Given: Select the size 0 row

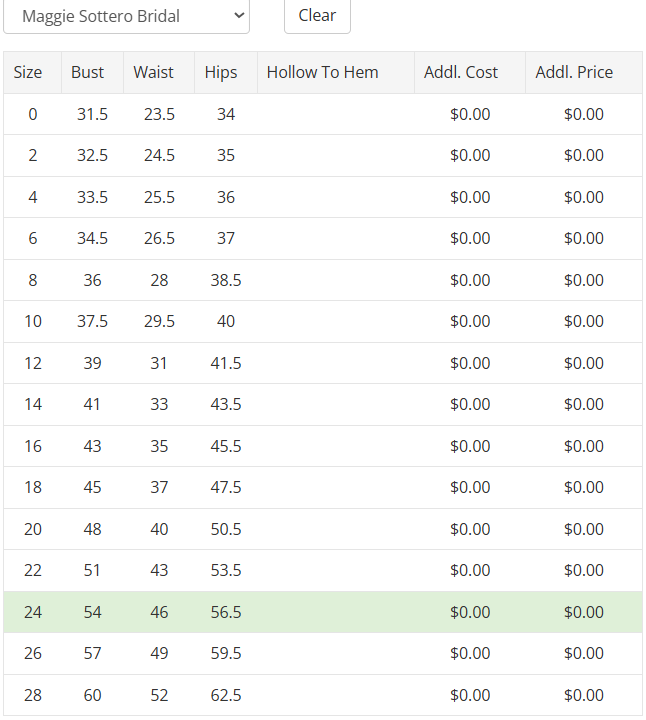Looking at the screenshot, I should tap(323, 114).
